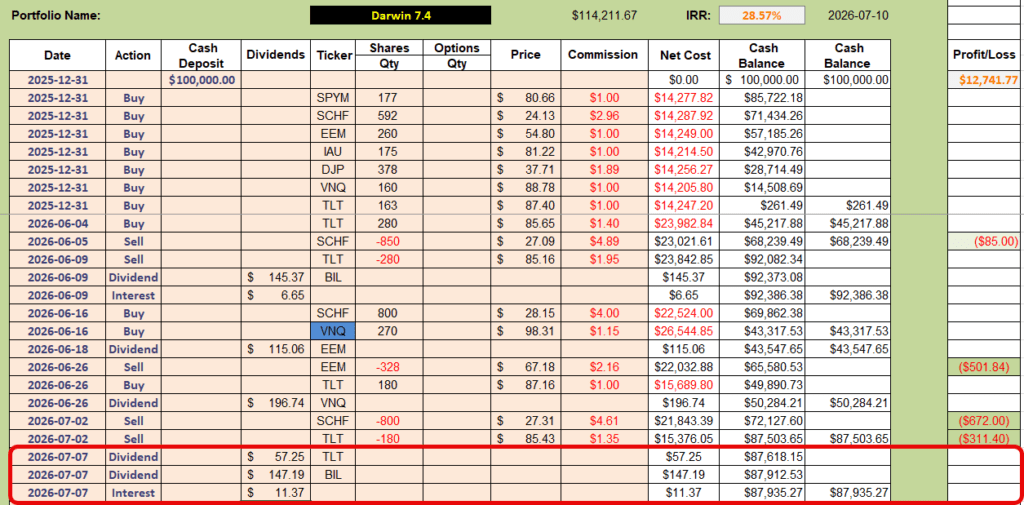Viewport: 1024px width, 505px height.
Task: Select the highlighted blue VNQ ticker cell
Action: pyautogui.click(x=334, y=331)
